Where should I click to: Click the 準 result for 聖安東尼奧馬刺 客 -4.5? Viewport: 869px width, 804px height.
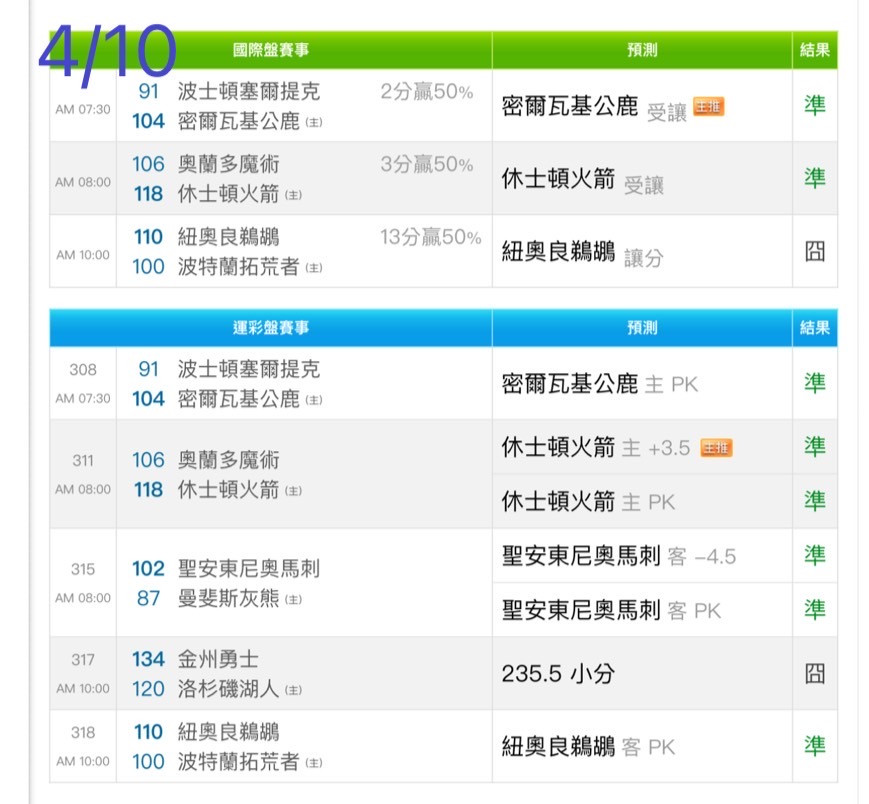pos(815,555)
